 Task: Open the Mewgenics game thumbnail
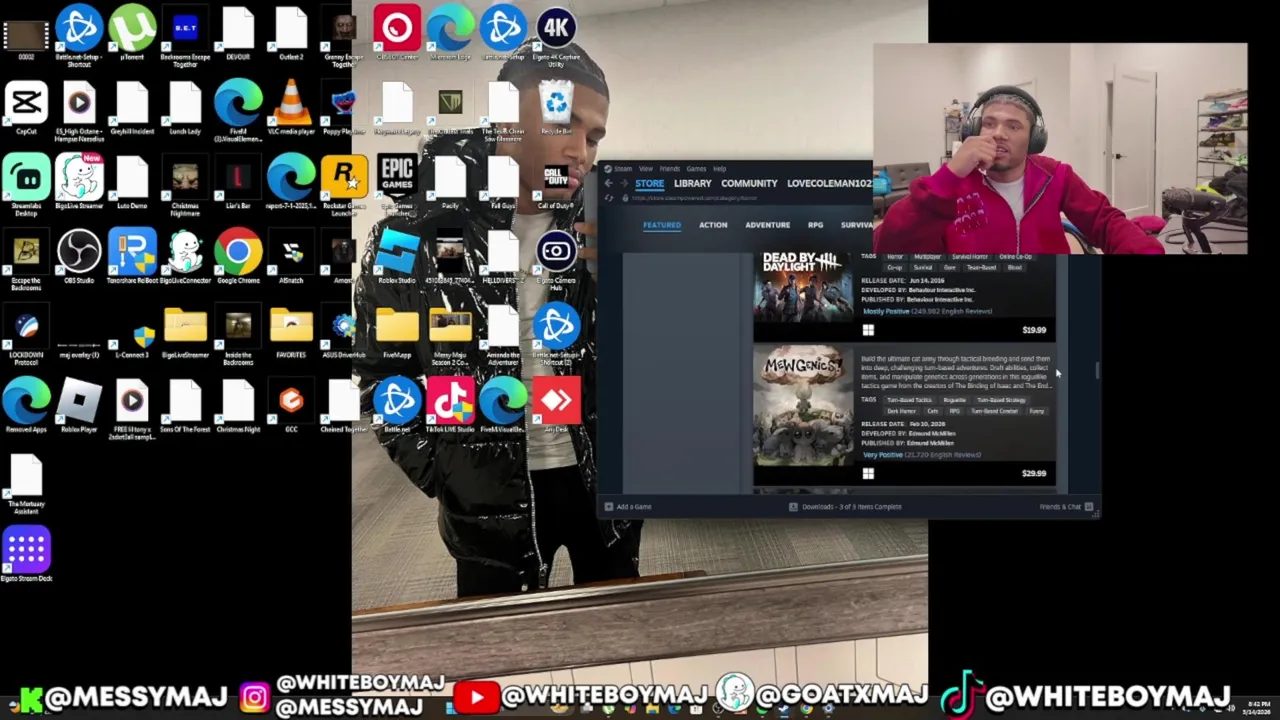(x=803, y=406)
